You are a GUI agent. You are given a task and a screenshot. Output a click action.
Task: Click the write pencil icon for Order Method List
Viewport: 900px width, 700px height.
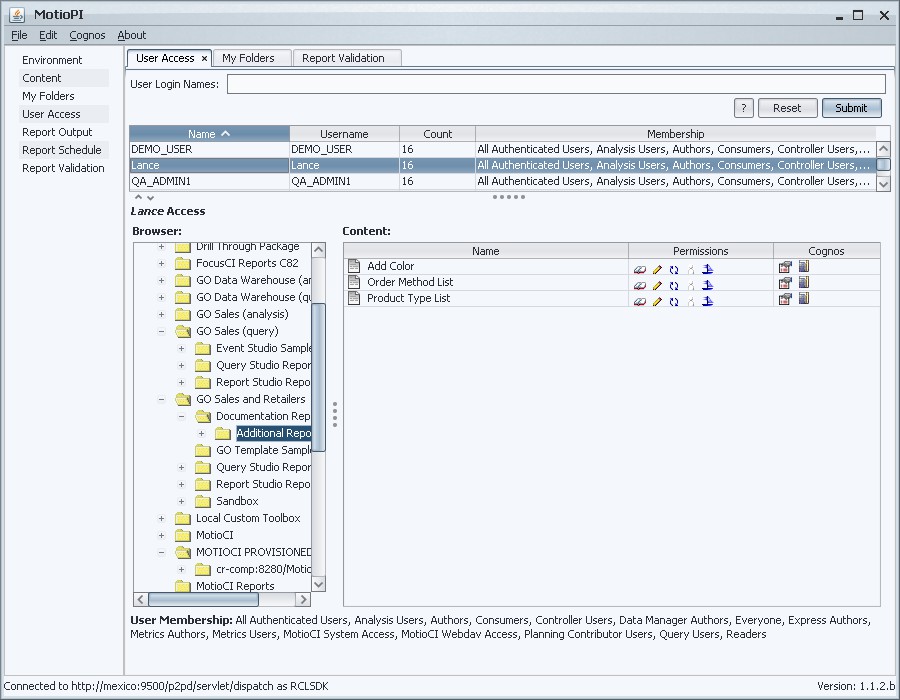tap(657, 285)
